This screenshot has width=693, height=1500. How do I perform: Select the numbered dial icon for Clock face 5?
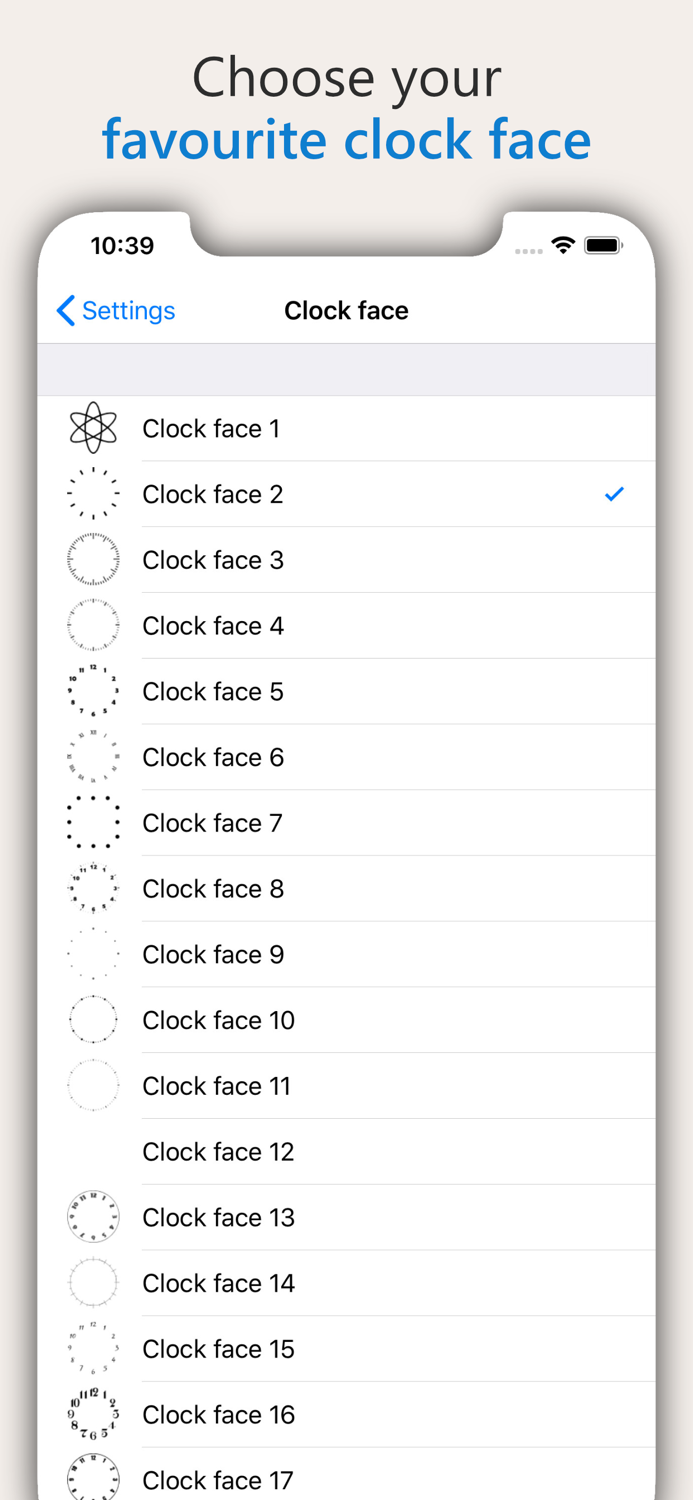pos(93,690)
